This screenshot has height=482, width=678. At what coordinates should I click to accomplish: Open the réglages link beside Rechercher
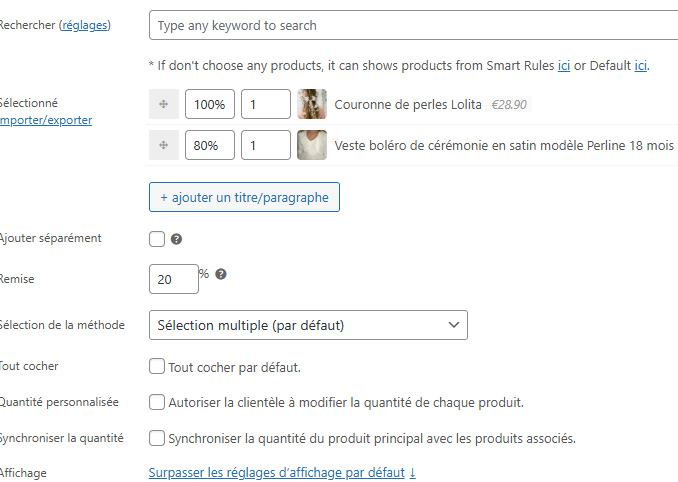coord(84,25)
